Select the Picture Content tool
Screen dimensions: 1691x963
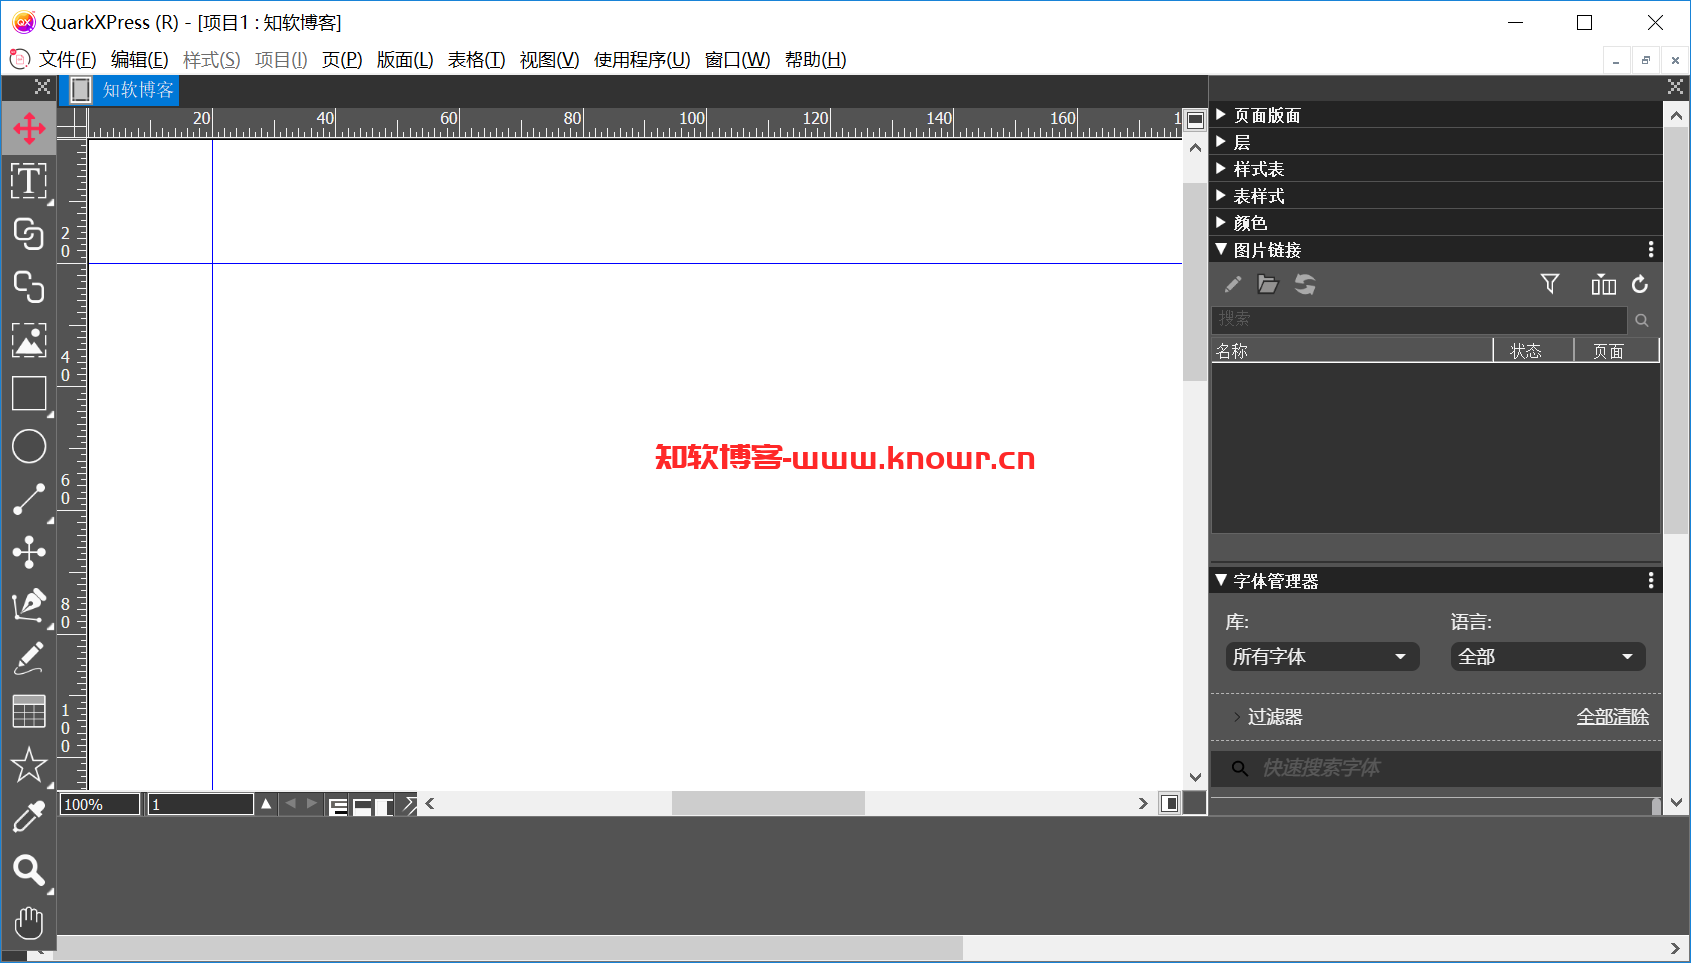(29, 340)
